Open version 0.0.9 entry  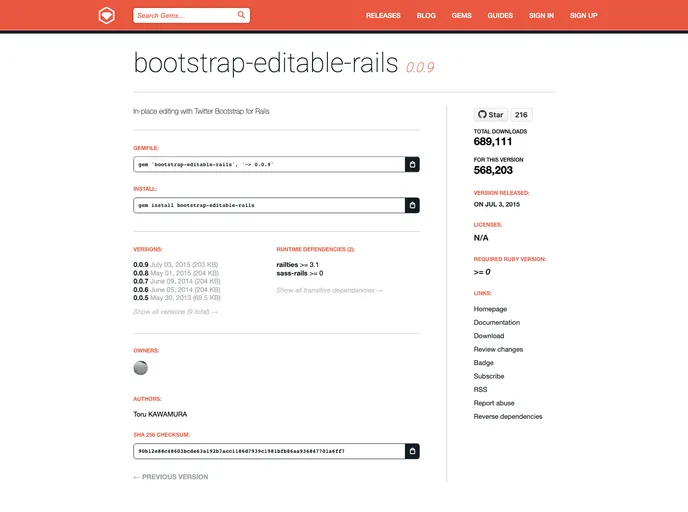141,265
